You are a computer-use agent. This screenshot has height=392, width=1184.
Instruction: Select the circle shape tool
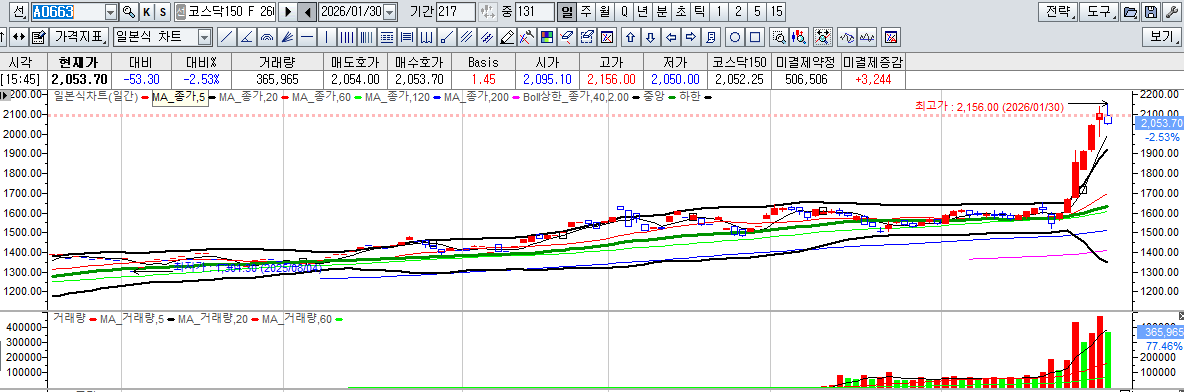735,36
